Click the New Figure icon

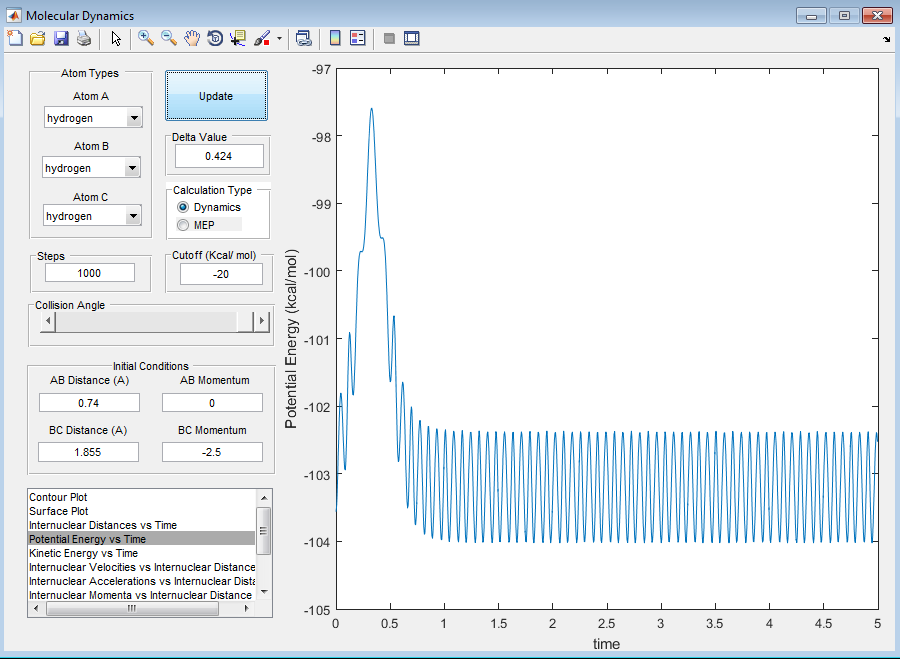[14, 39]
